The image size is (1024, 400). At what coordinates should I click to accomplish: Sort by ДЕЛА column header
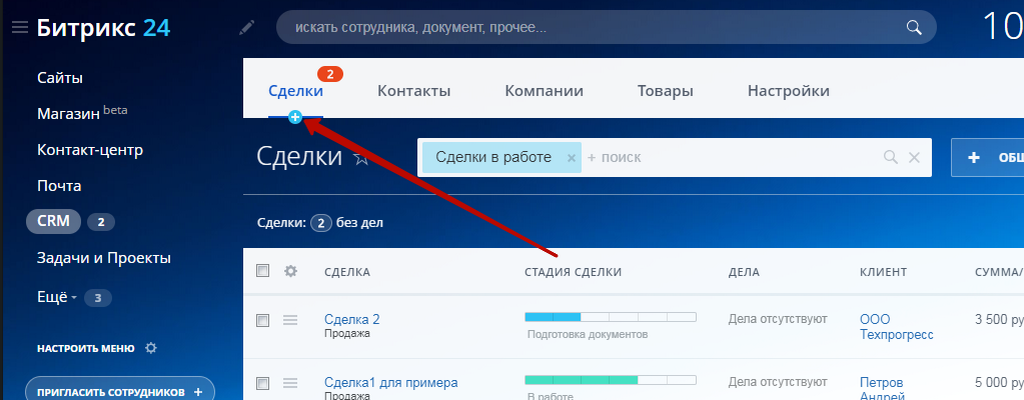[744, 272]
